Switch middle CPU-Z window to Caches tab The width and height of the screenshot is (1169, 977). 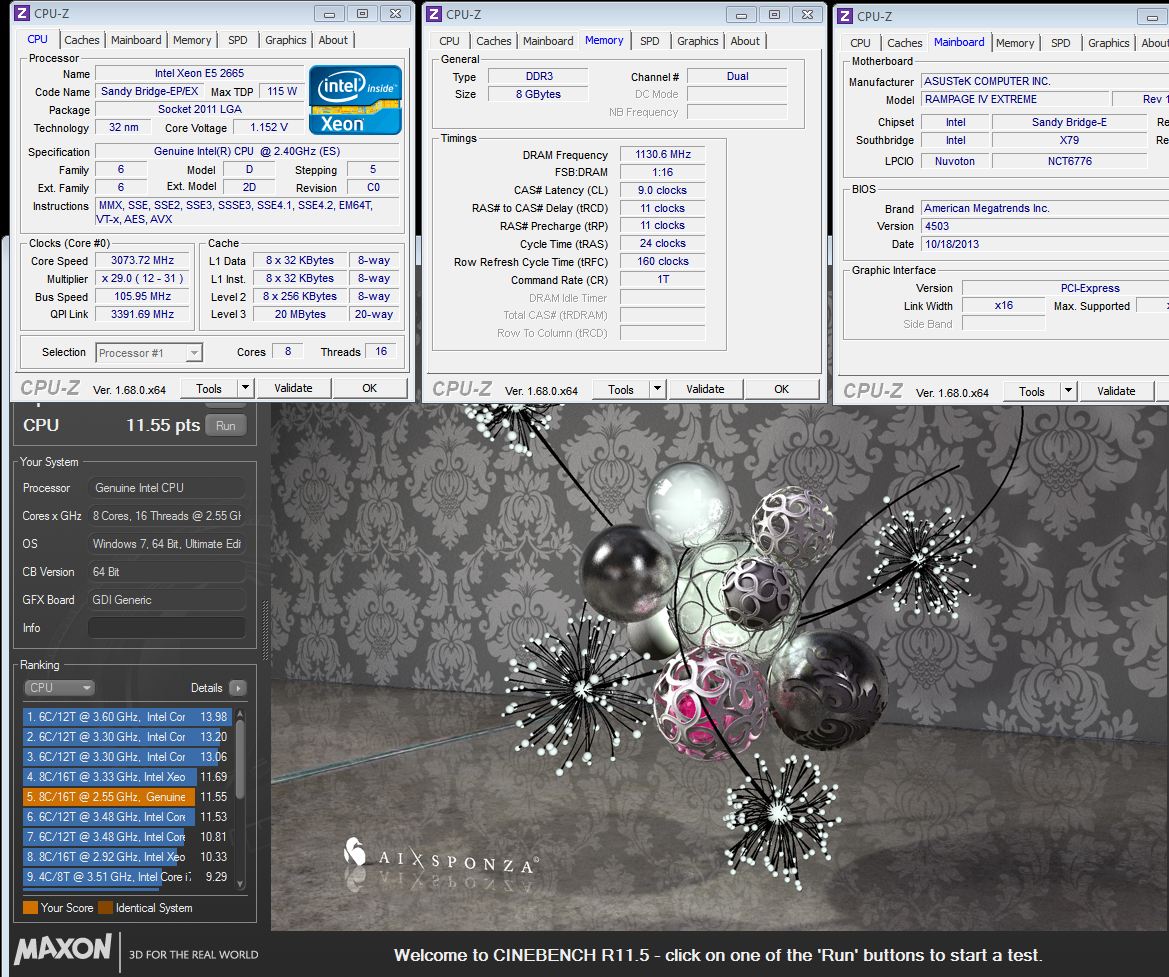pyautogui.click(x=494, y=41)
